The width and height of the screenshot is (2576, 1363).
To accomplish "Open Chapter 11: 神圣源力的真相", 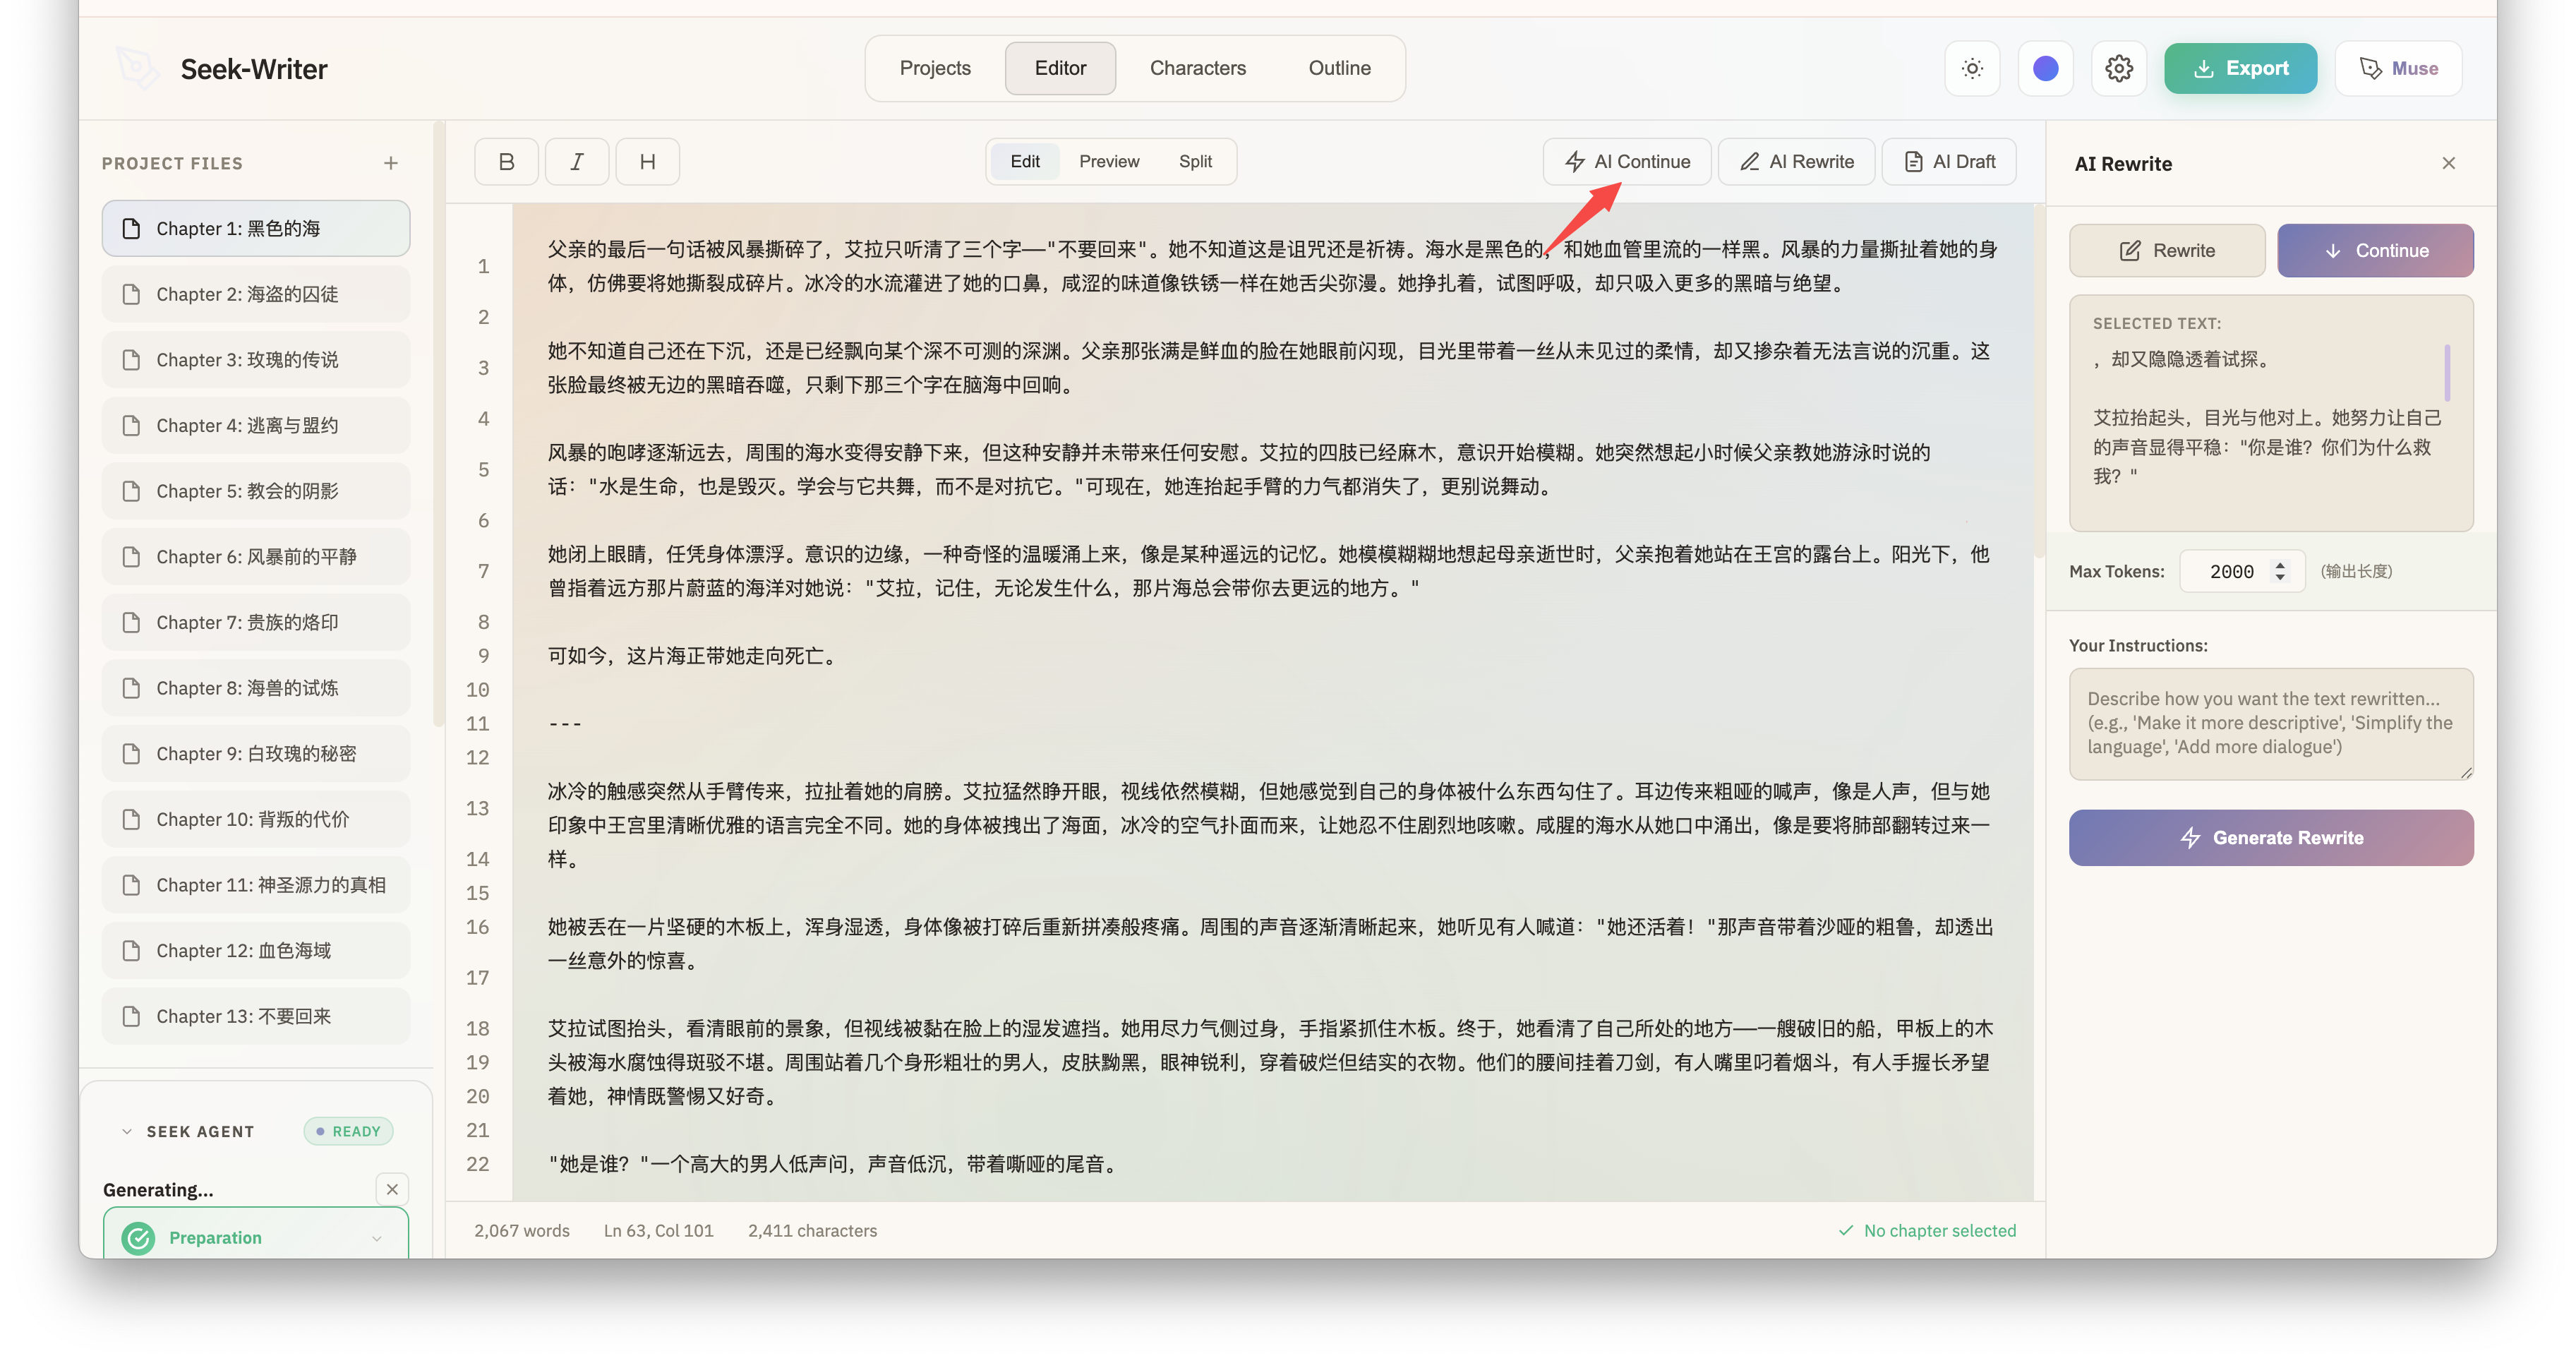I will (x=256, y=885).
